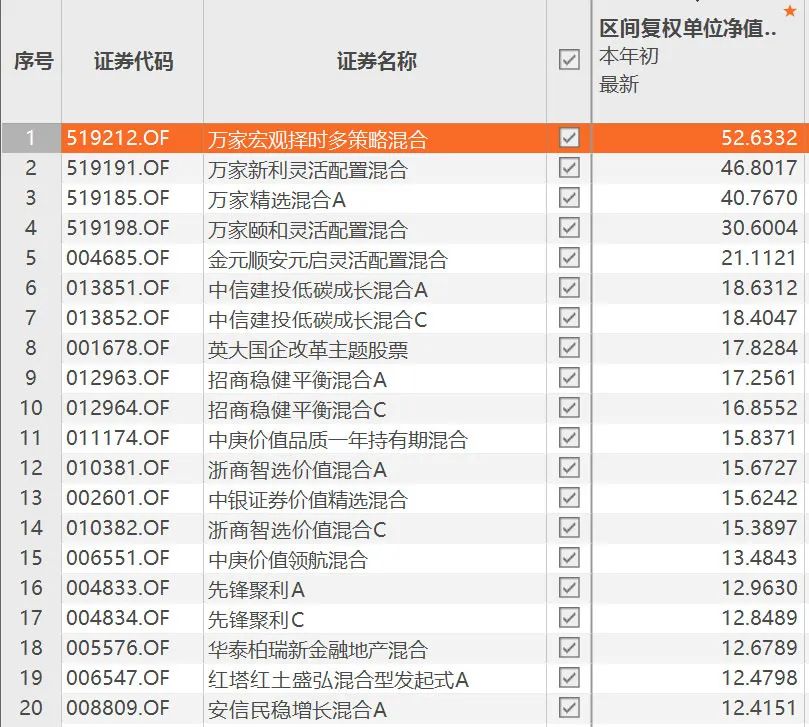Toggle checkbox for 中庚价值领航混合

pos(569,557)
